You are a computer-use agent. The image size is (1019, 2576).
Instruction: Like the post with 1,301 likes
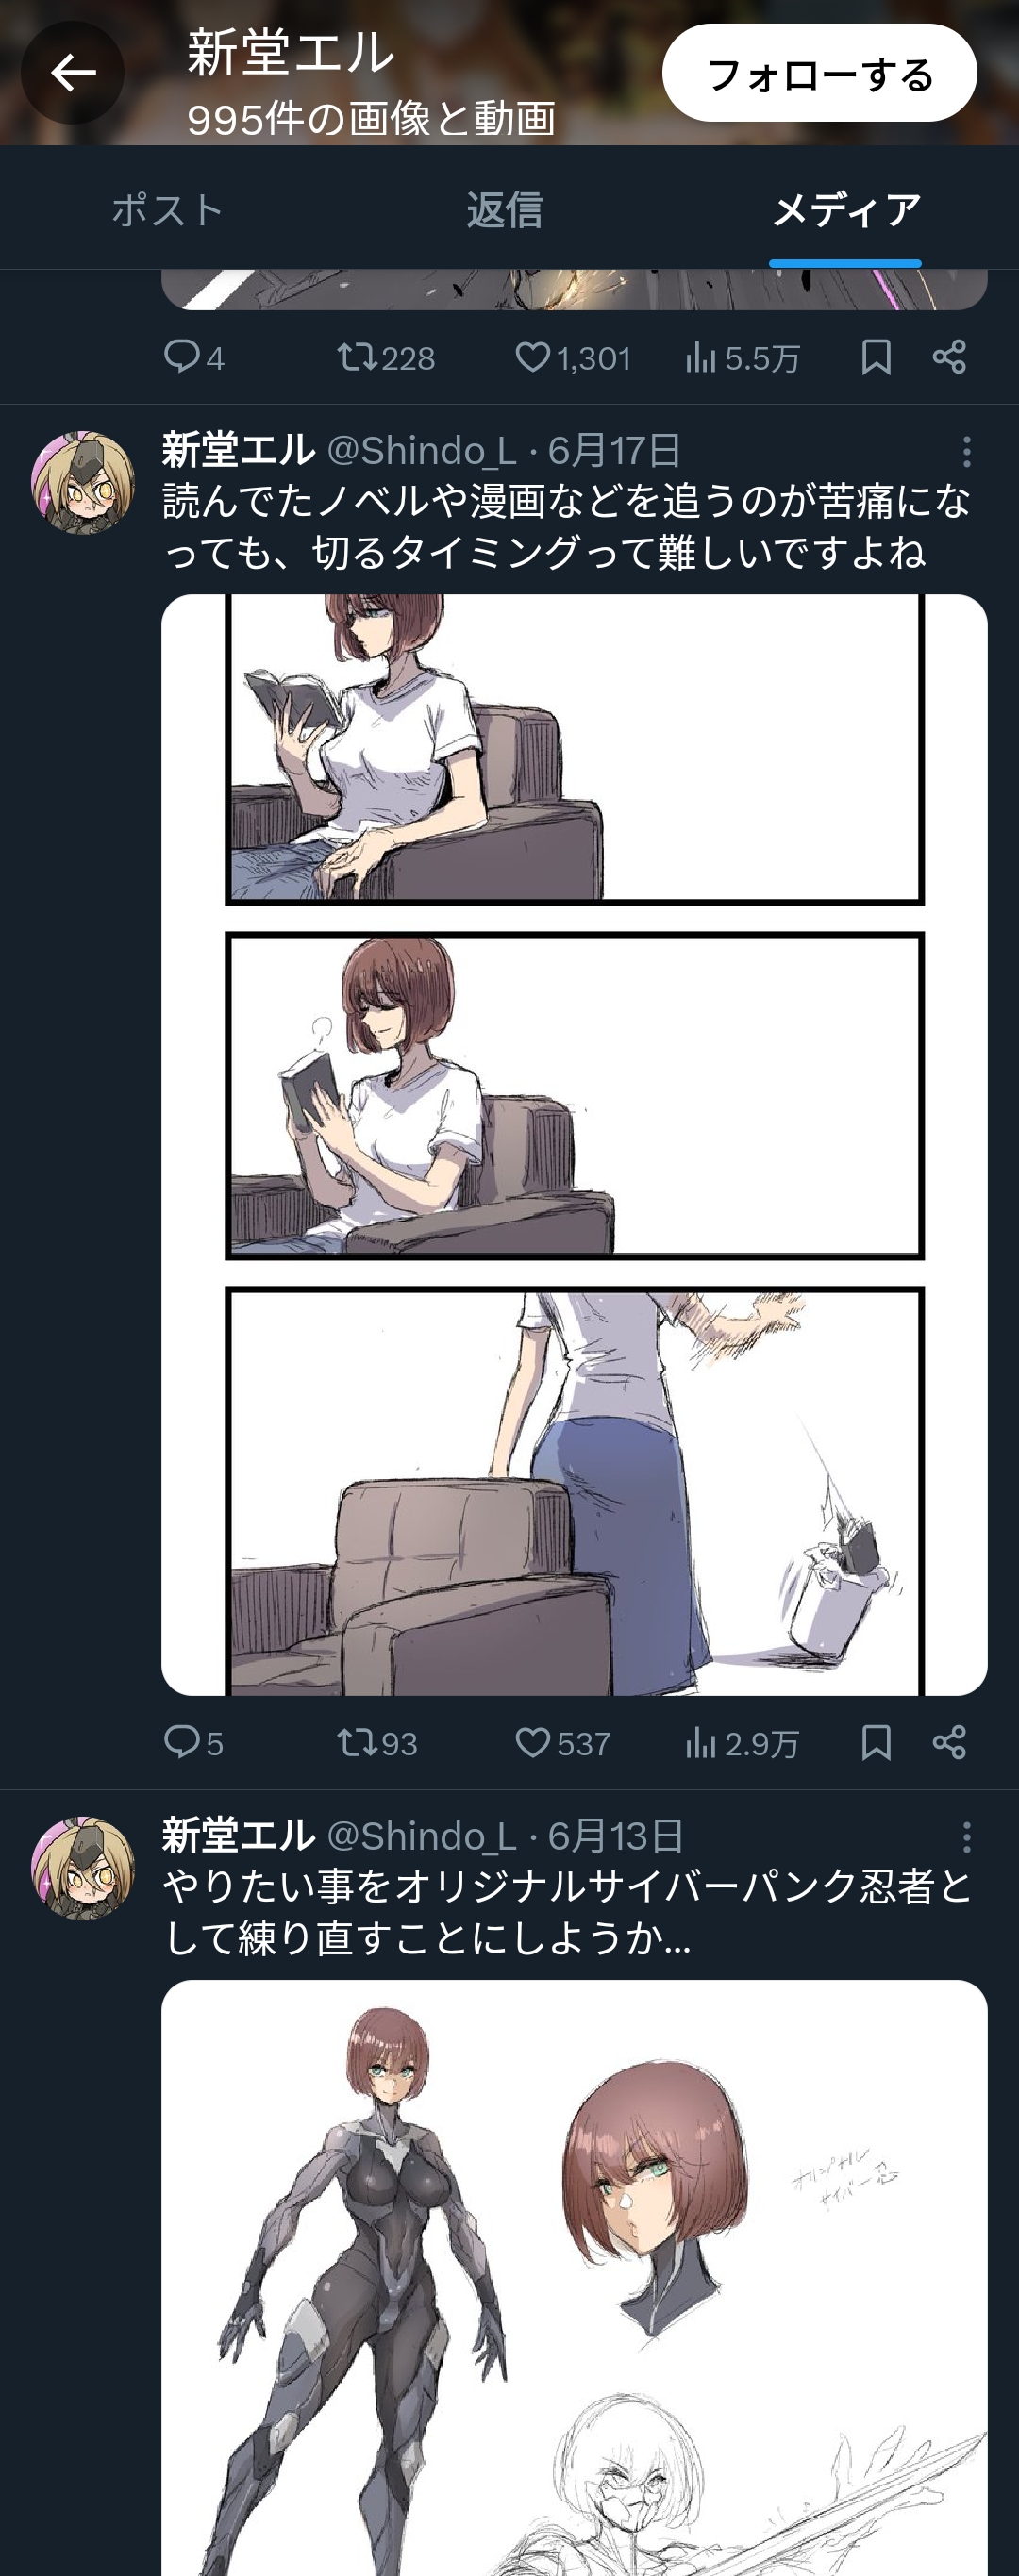(x=533, y=357)
